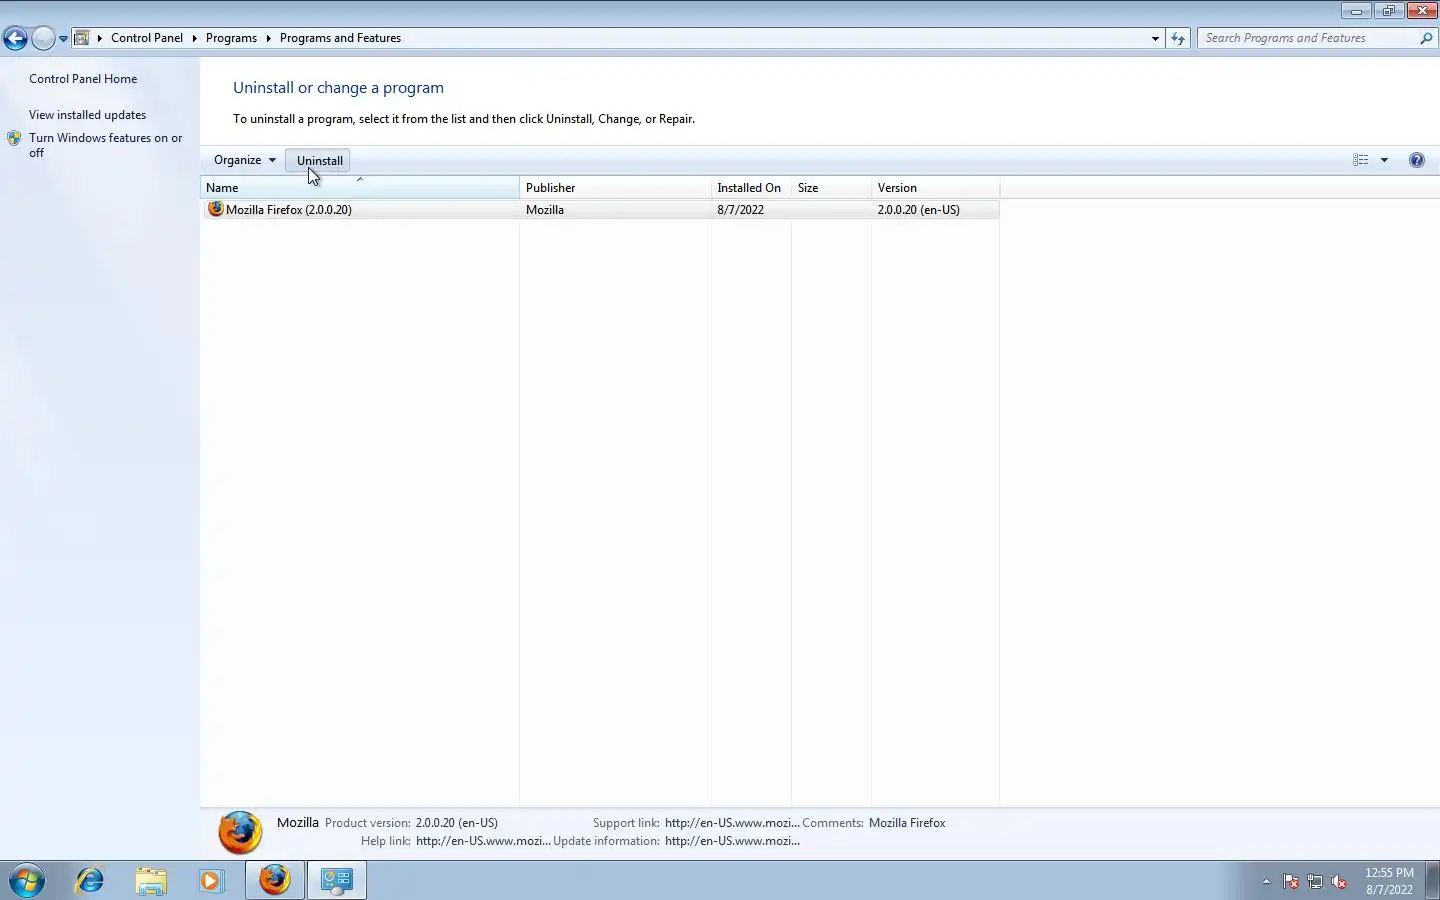1440x900 pixels.
Task: Click the Control Panel taskbar button
Action: pos(337,880)
